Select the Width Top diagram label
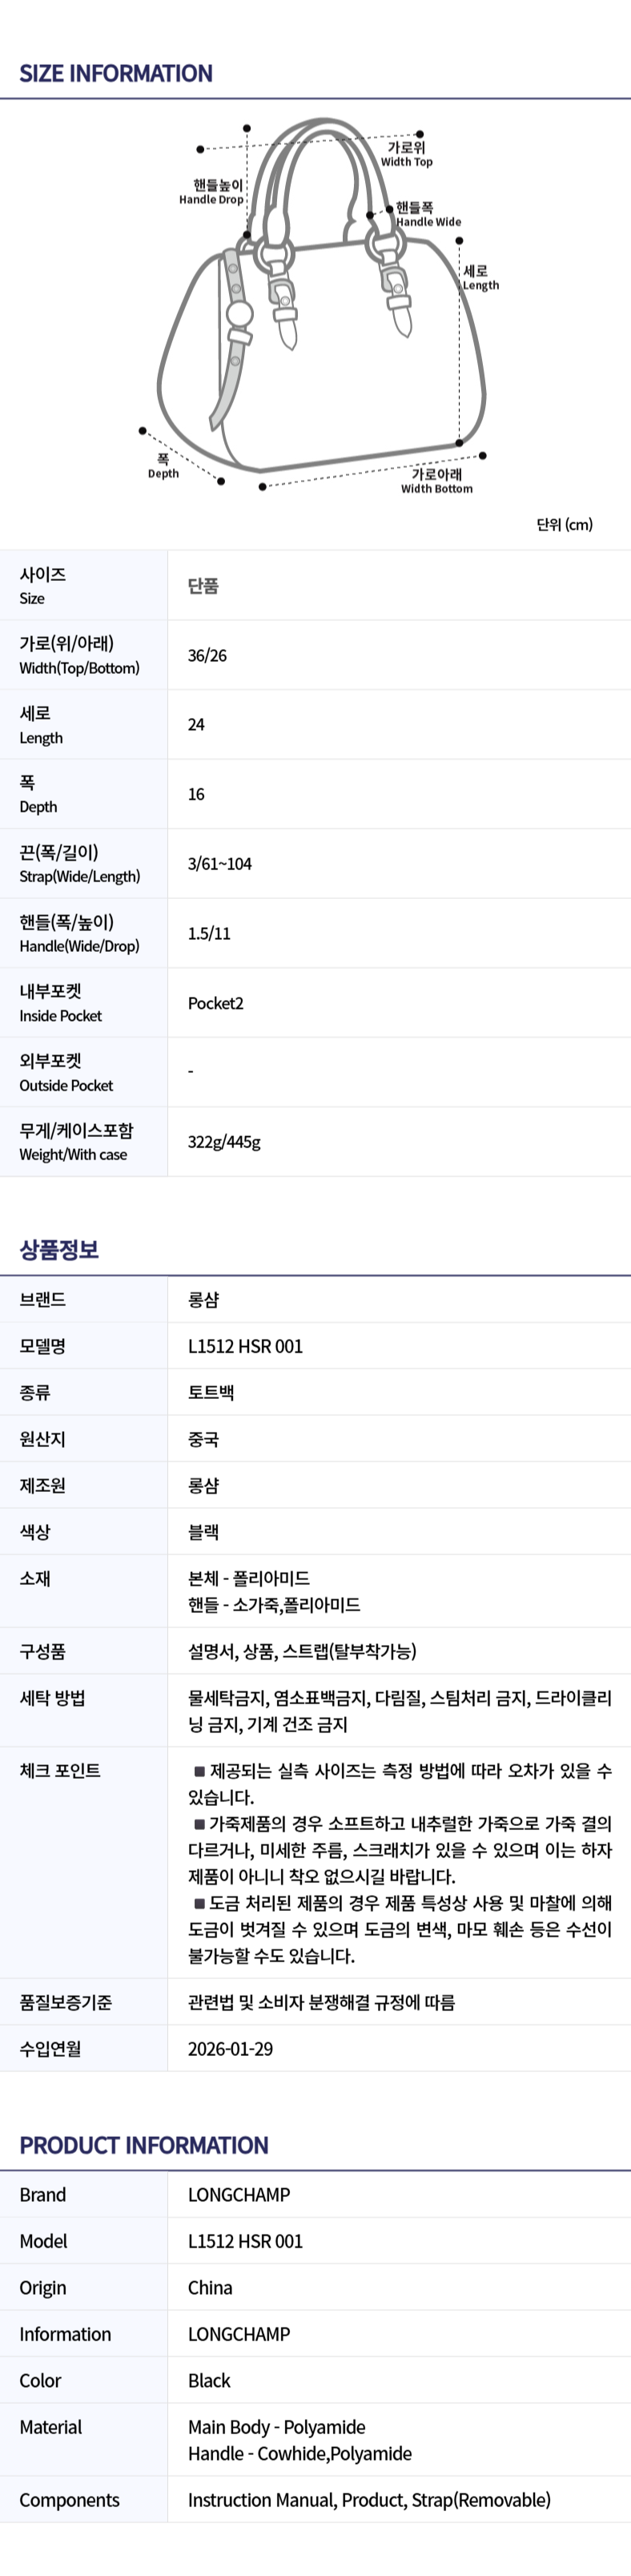The height and width of the screenshot is (2576, 631). click(x=406, y=154)
